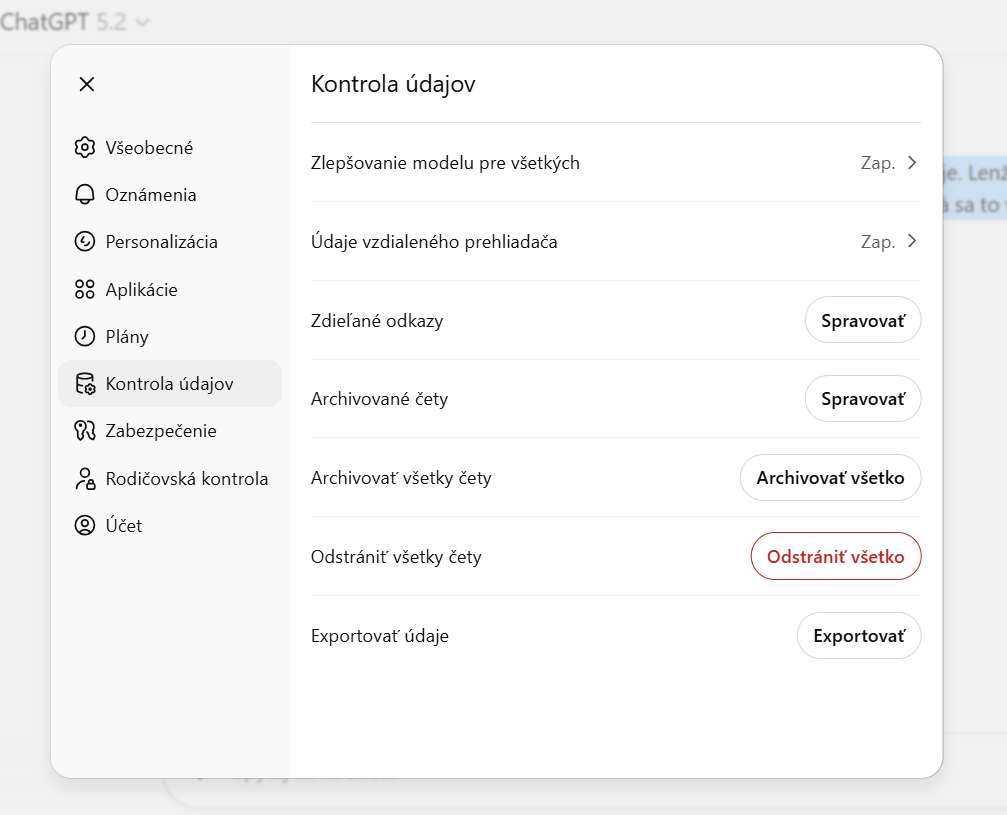Click the Archivovať všetky čety label
1007x815 pixels.
pos(401,478)
